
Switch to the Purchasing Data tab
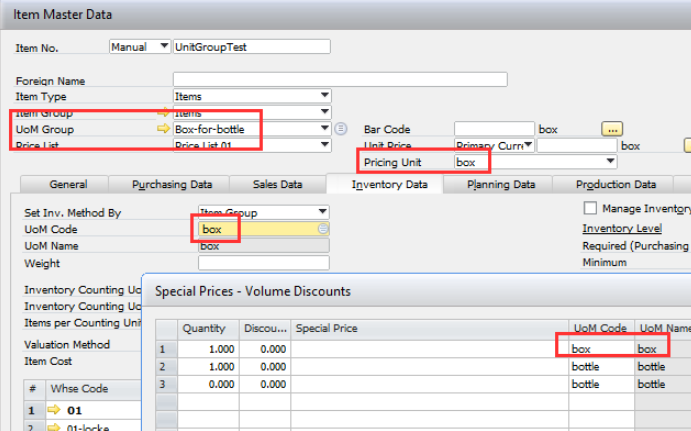pos(172,184)
